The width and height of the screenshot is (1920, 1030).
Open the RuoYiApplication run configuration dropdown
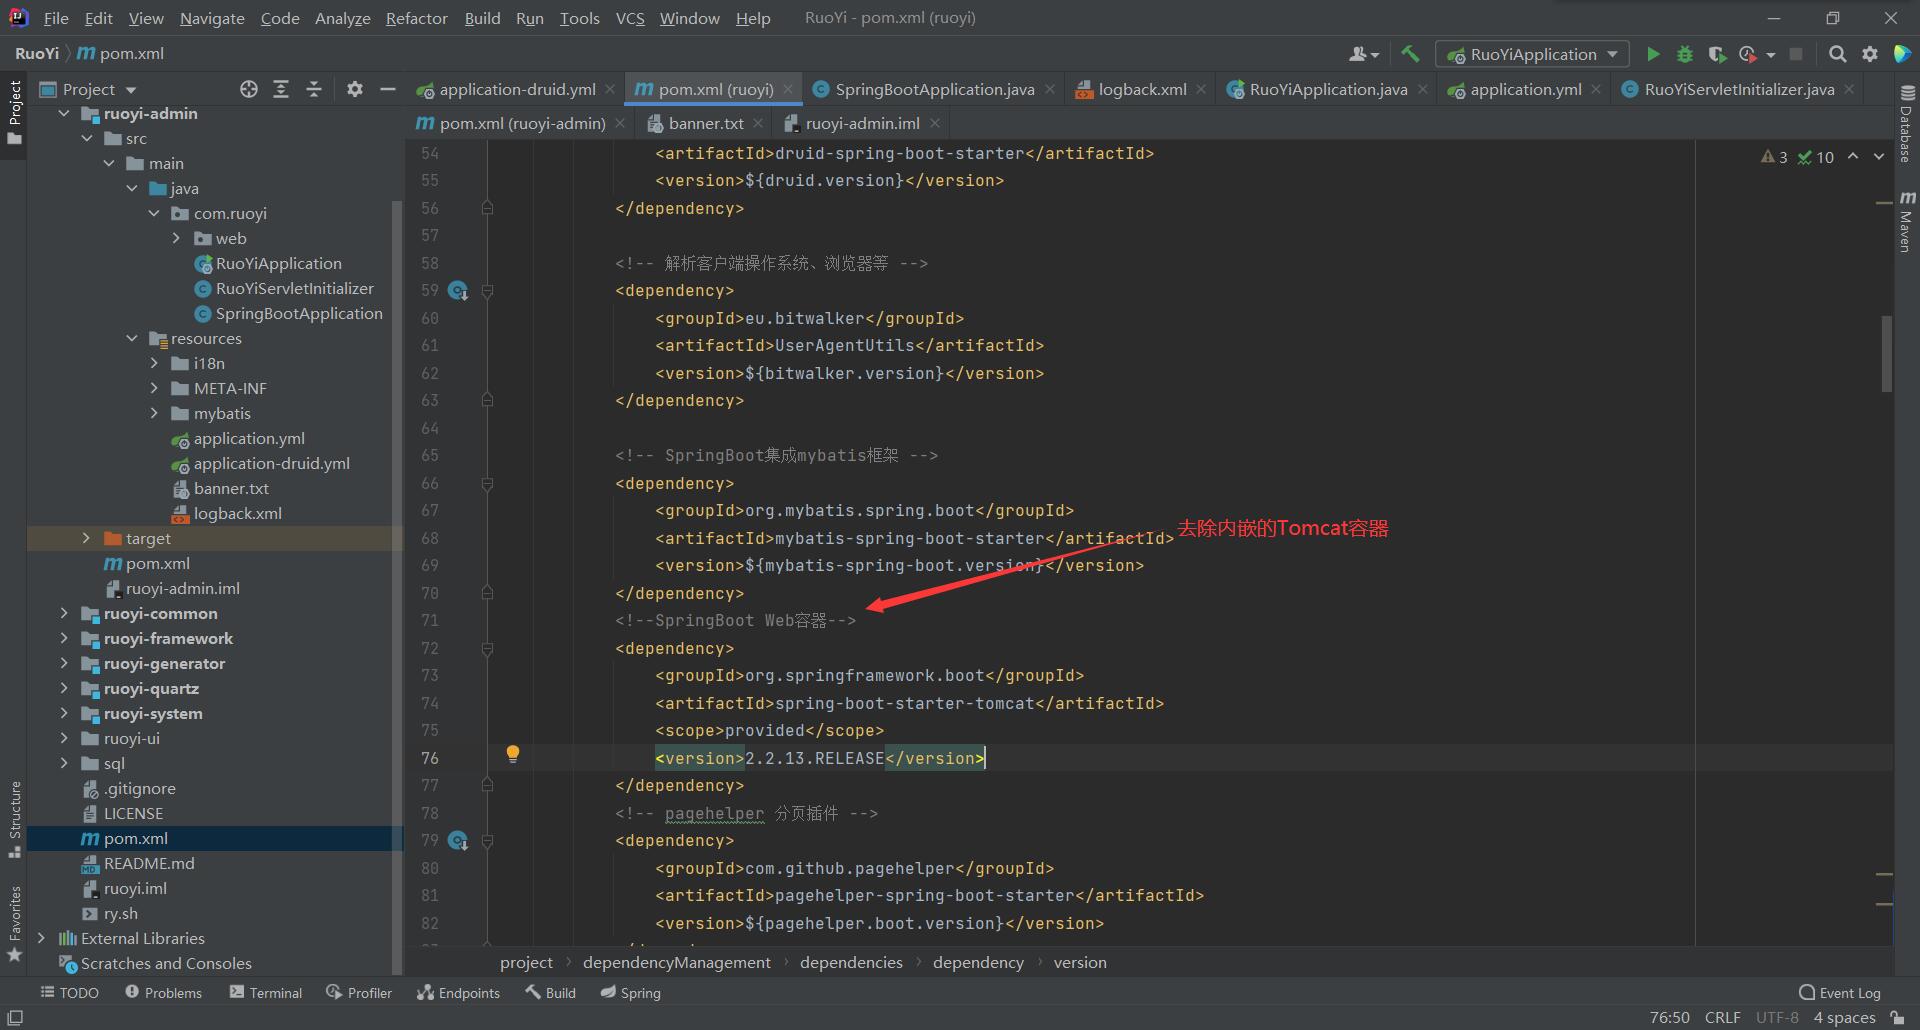point(1532,54)
